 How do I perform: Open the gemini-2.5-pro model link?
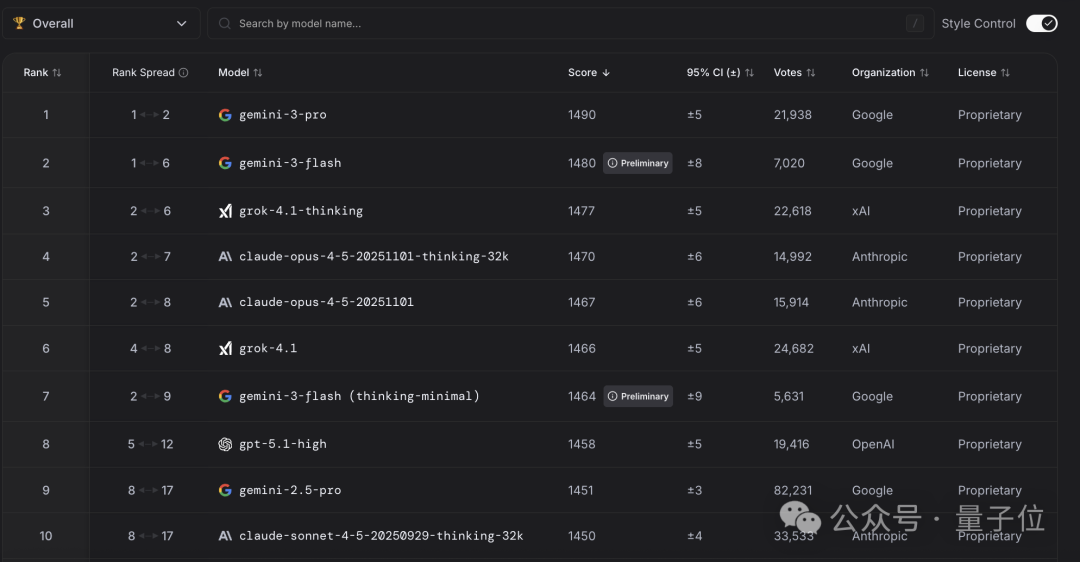290,490
